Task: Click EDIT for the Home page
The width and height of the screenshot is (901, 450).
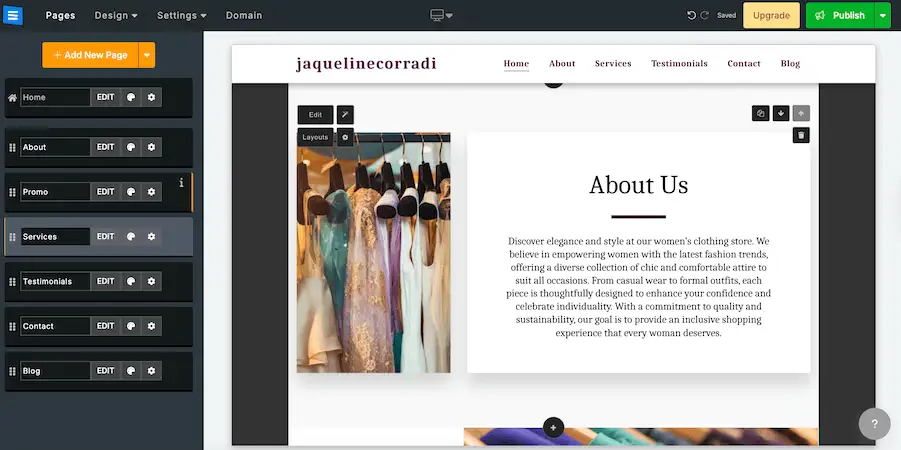Action: [105, 97]
